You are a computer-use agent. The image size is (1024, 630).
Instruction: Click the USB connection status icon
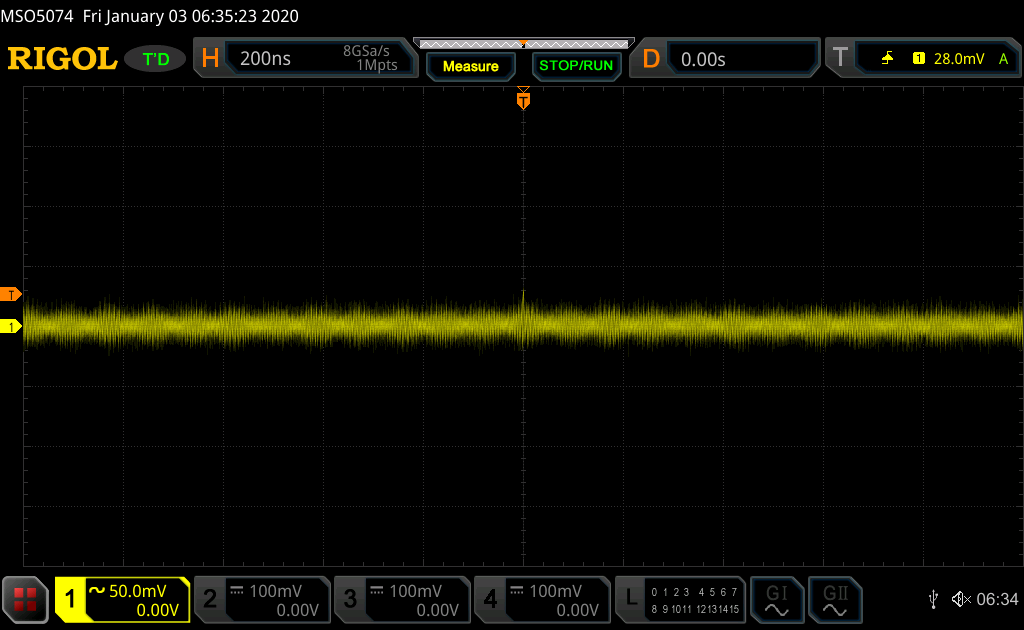tap(933, 599)
